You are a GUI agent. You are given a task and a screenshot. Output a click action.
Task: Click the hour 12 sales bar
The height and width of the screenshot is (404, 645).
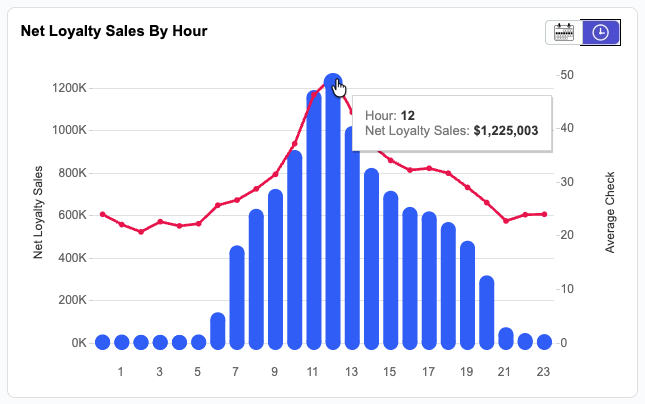[x=333, y=211]
